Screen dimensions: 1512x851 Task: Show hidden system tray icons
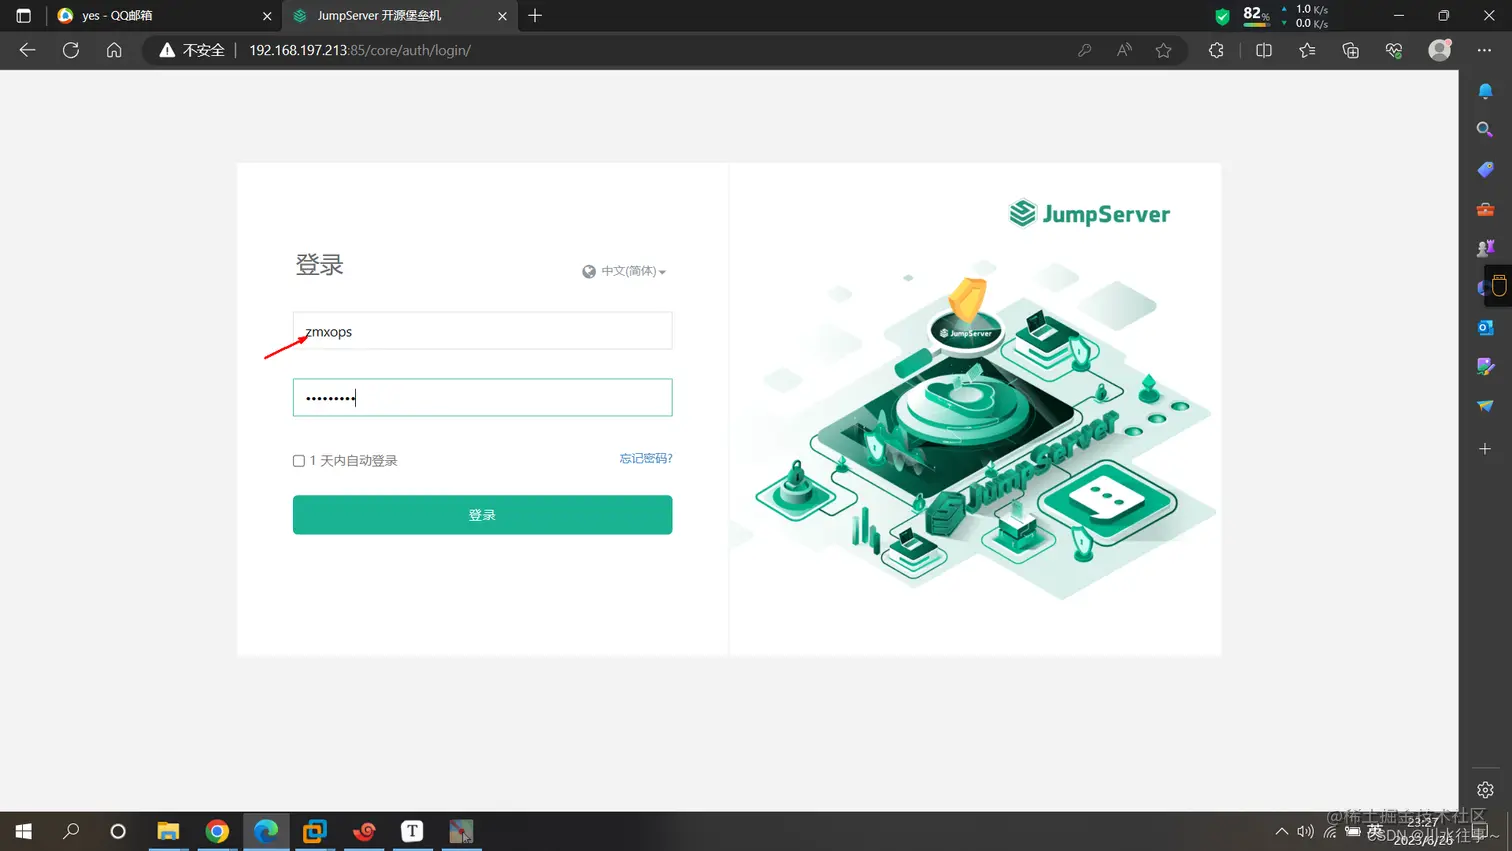(x=1281, y=831)
